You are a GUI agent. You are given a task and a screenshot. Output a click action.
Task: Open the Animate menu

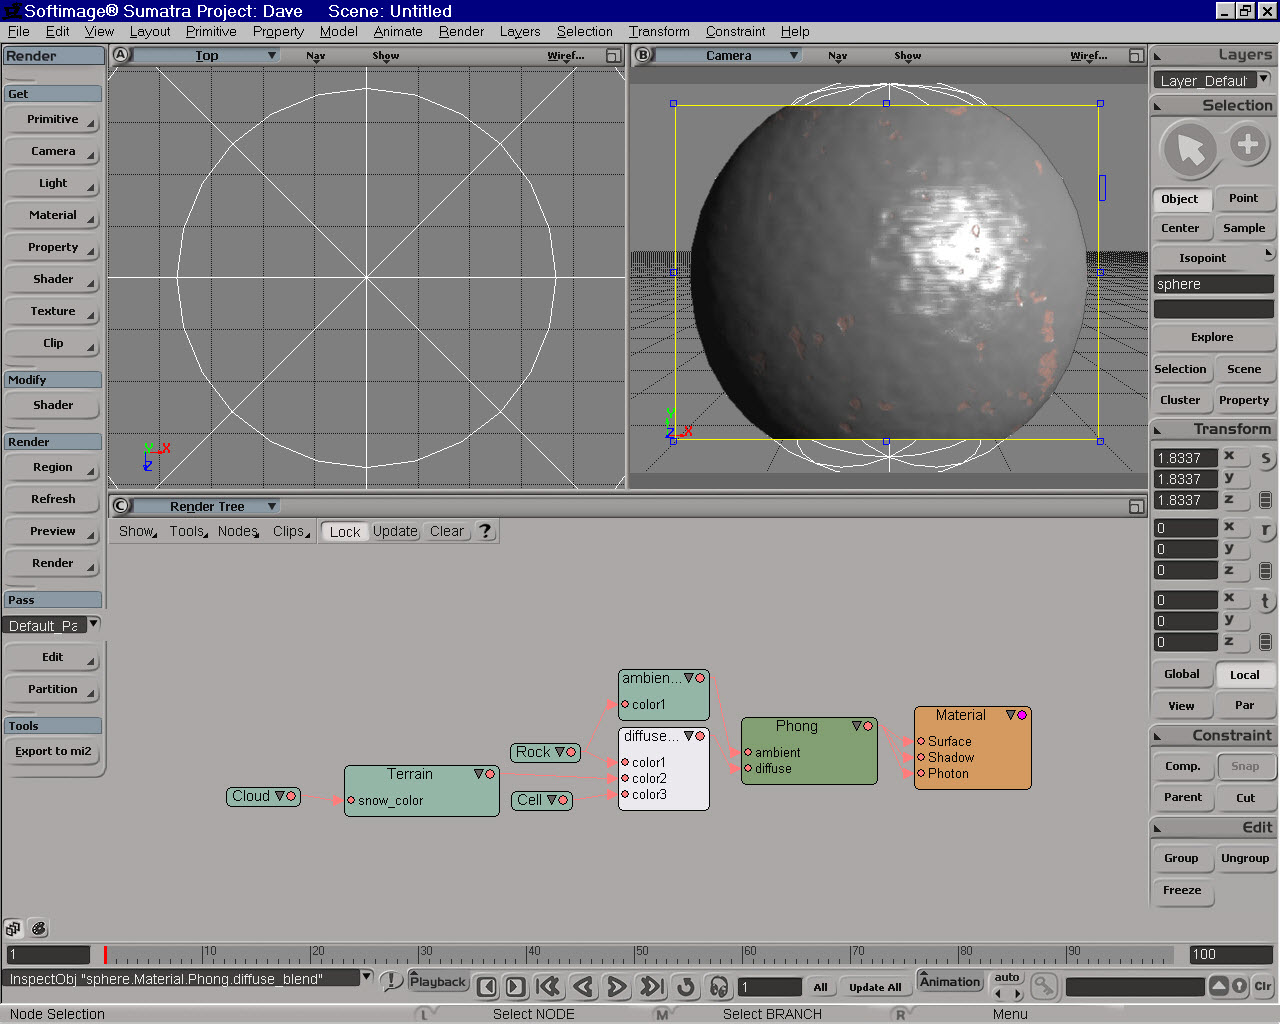click(x=398, y=32)
